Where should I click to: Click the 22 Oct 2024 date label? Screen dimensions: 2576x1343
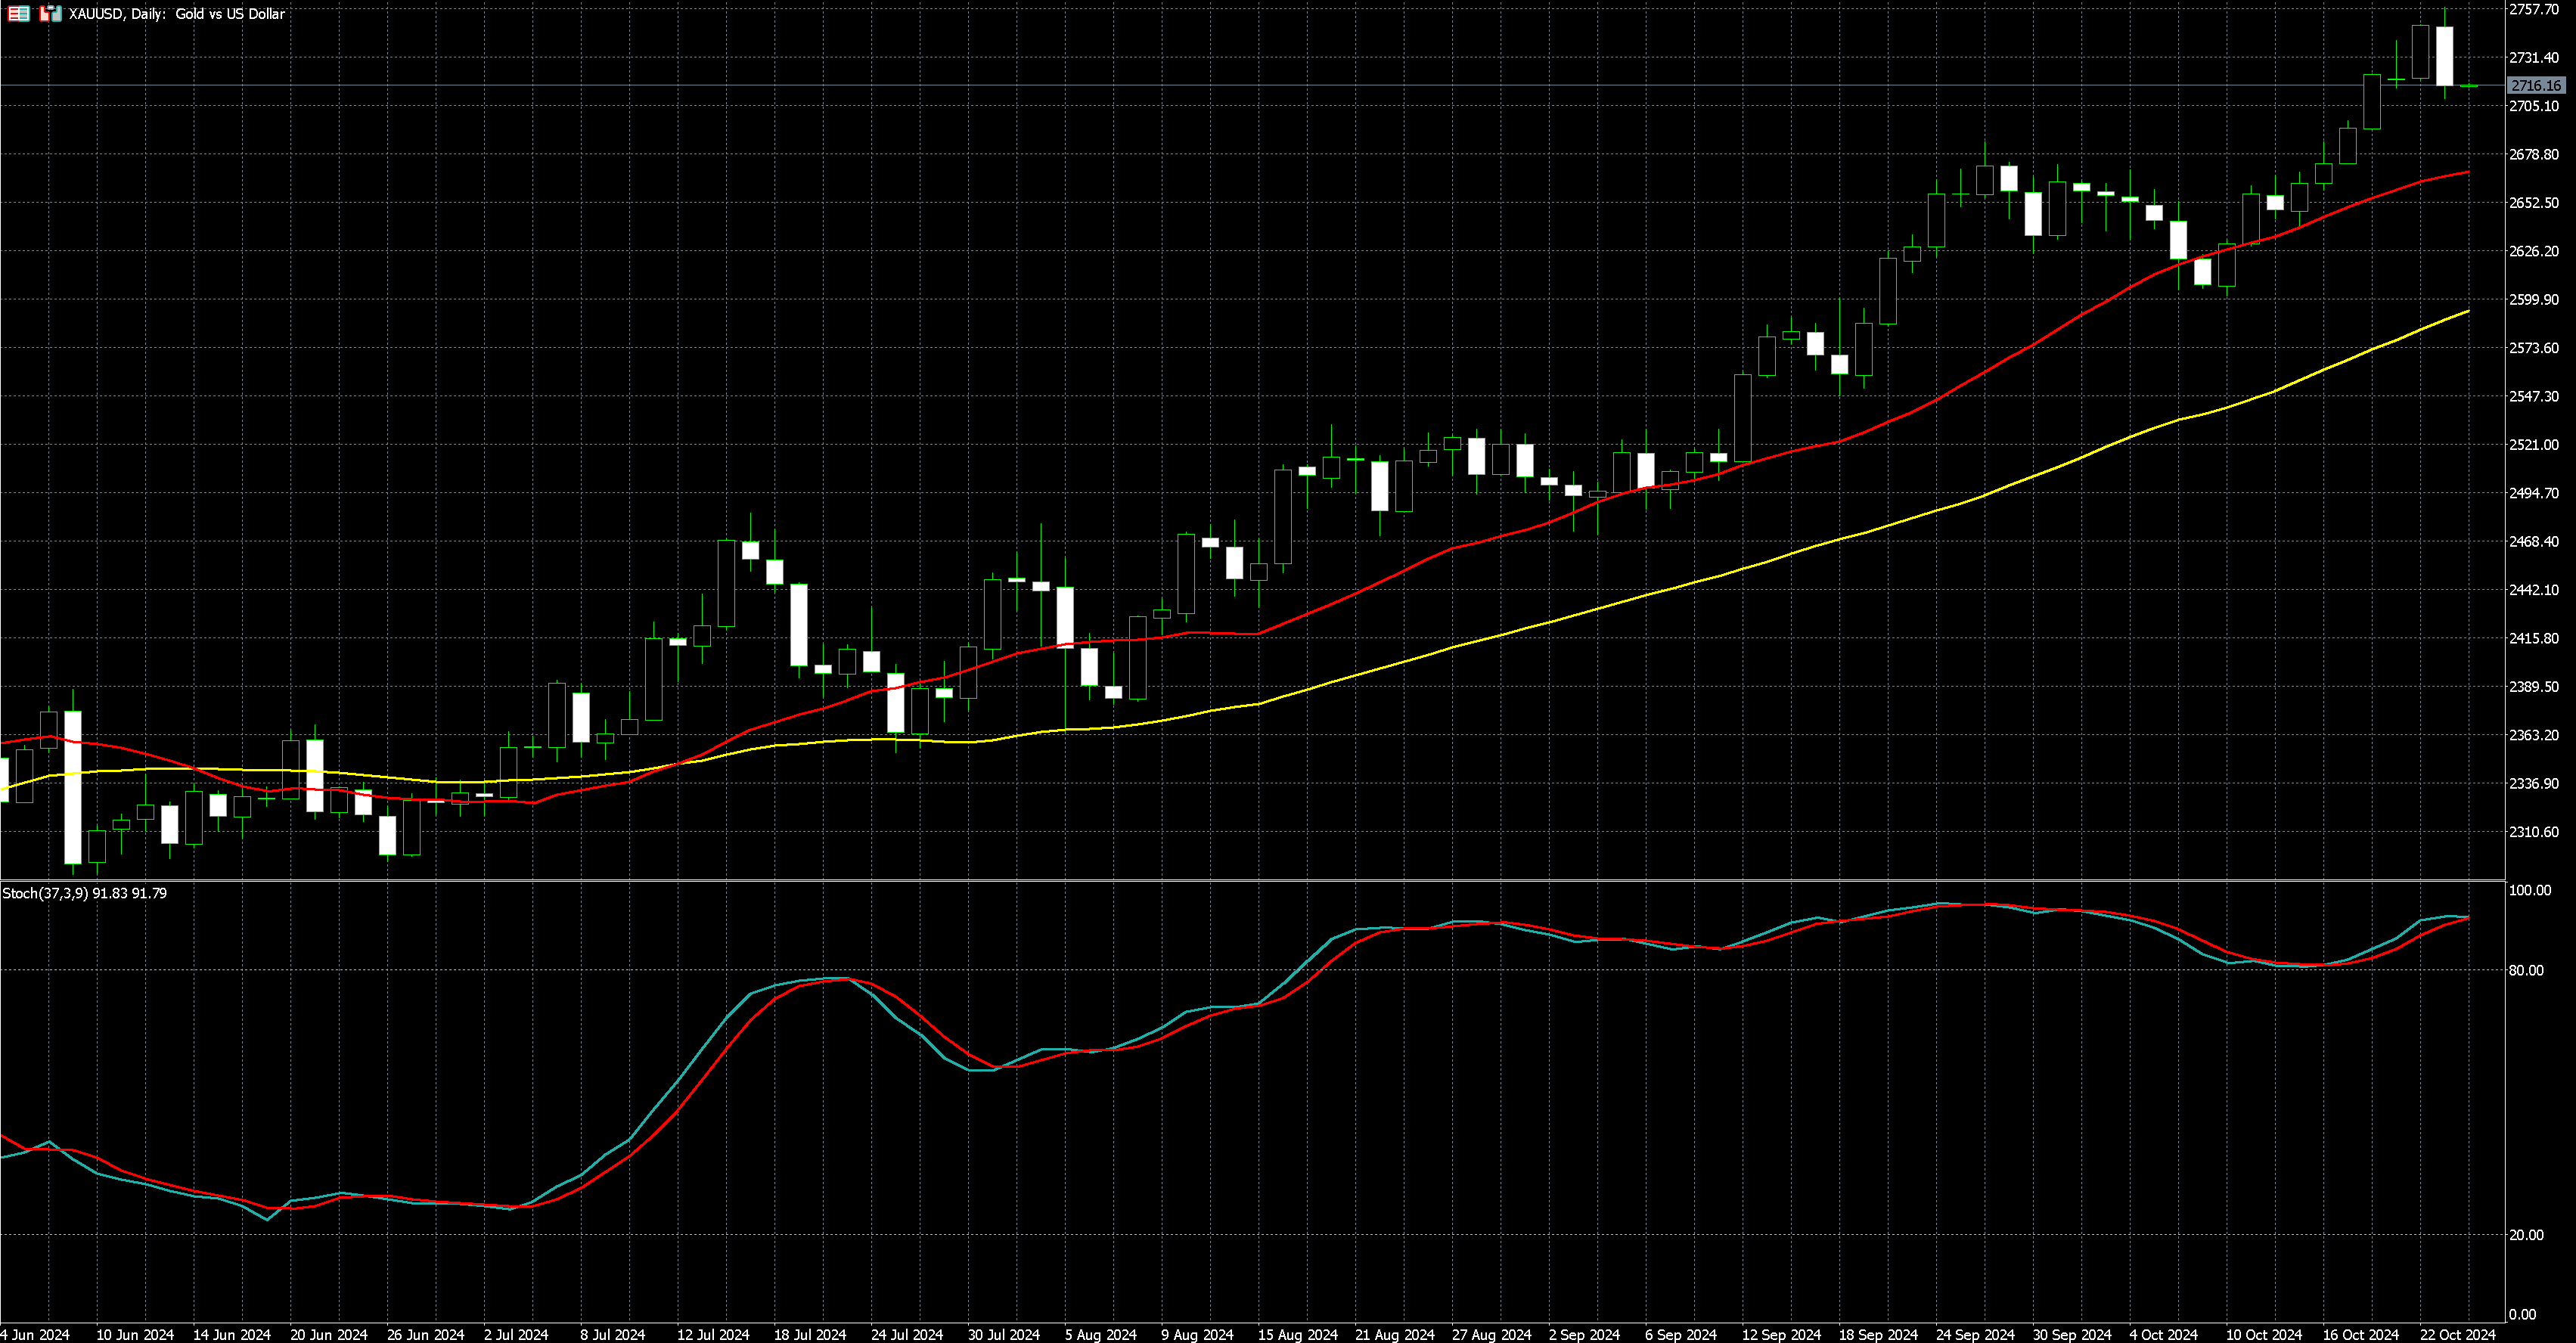coord(2457,1335)
